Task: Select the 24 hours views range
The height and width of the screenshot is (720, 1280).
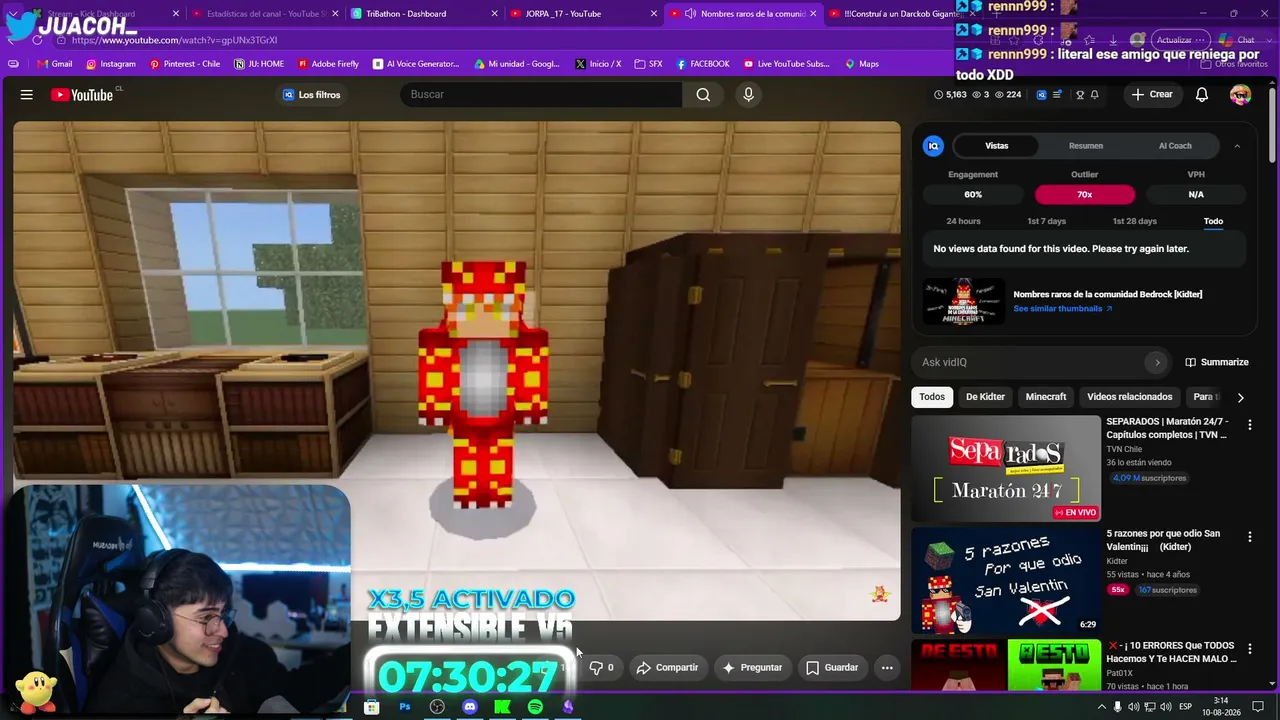Action: click(963, 221)
